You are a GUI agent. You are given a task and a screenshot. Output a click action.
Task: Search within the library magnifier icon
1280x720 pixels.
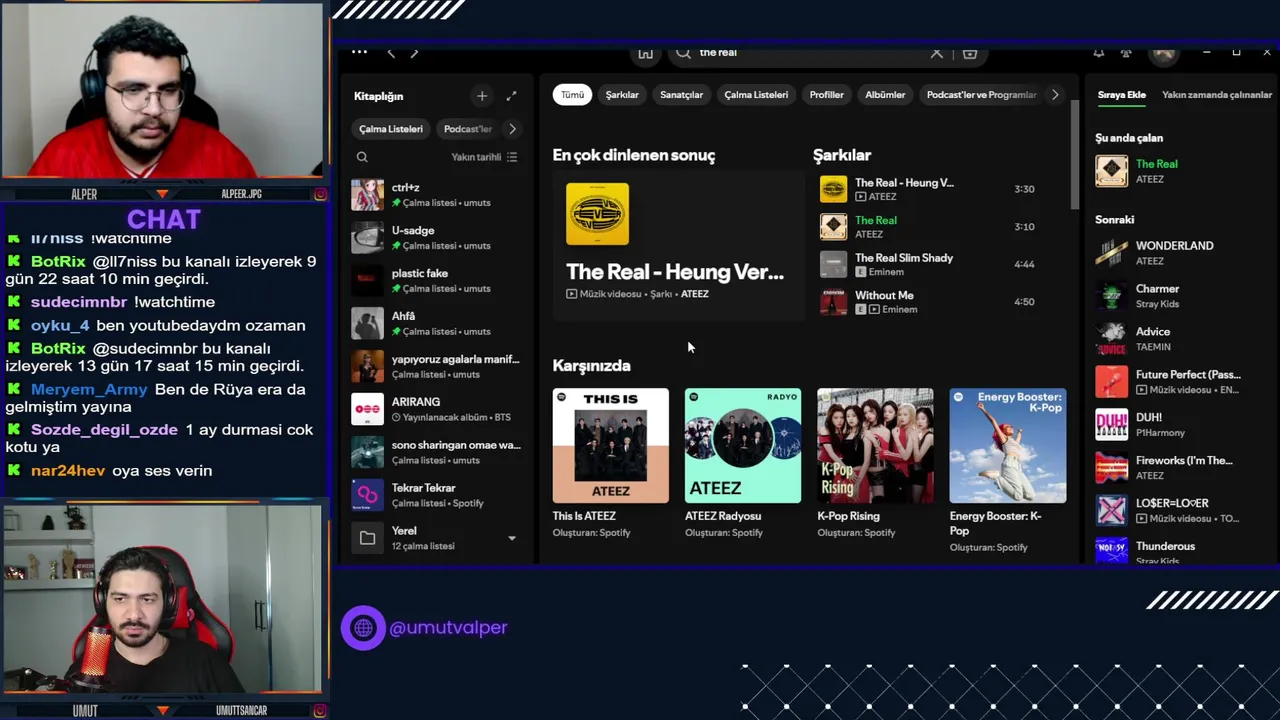tap(362, 157)
